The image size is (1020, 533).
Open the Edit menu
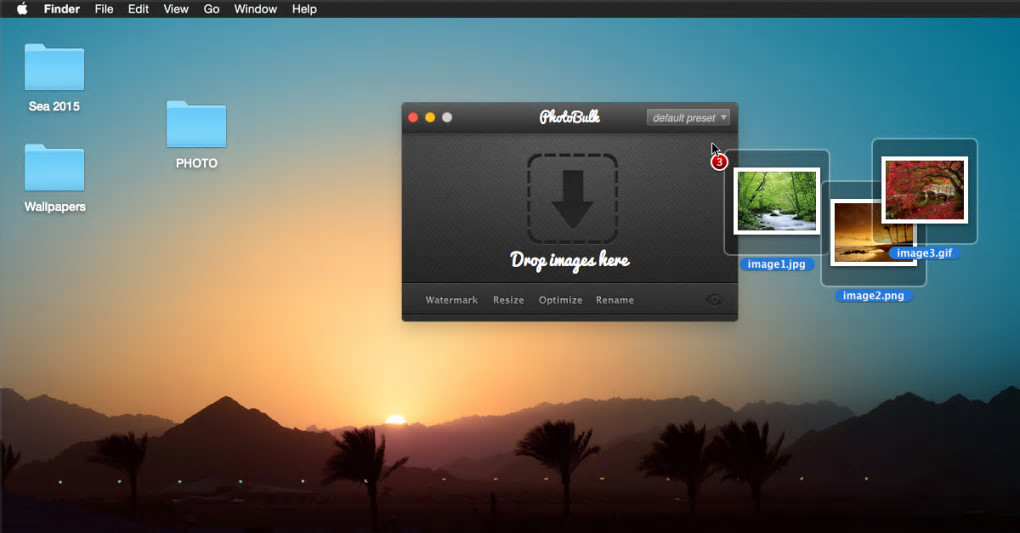point(139,9)
